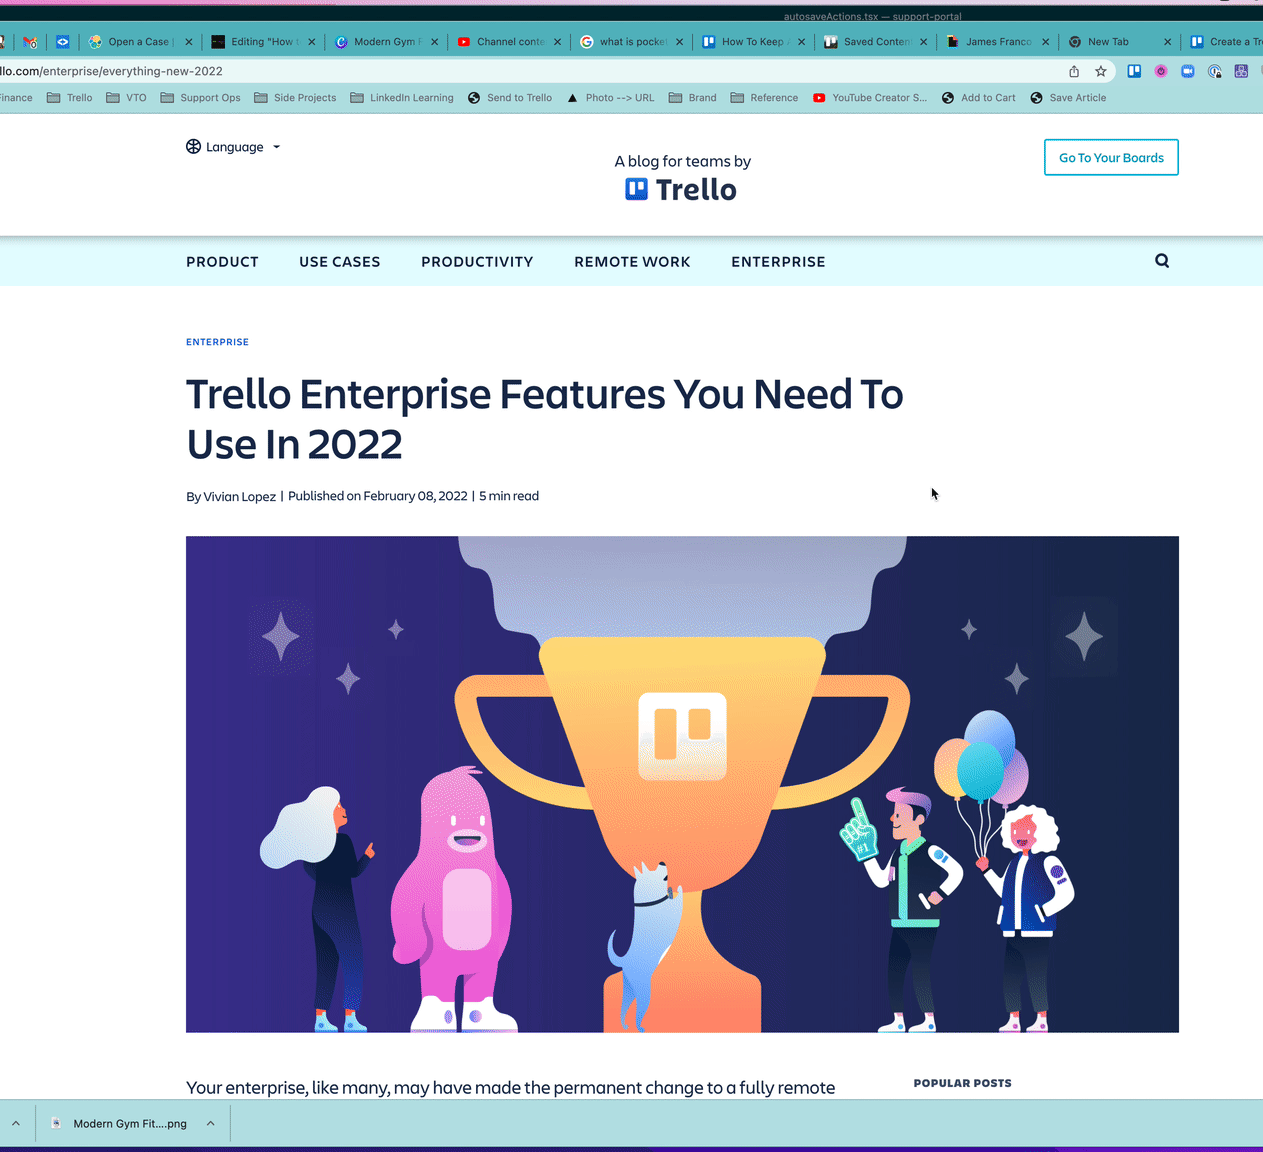Switch to the 'New Tab' tab
1263x1152 pixels.
[1119, 42]
